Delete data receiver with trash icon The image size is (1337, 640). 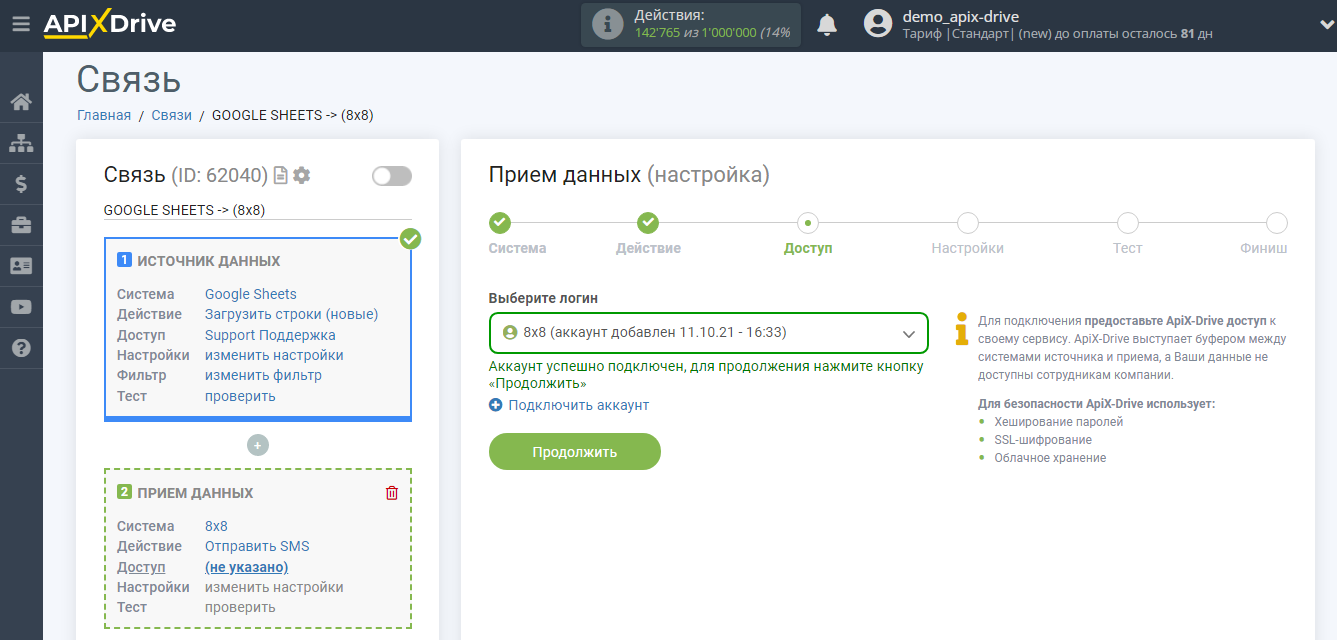coord(392,493)
